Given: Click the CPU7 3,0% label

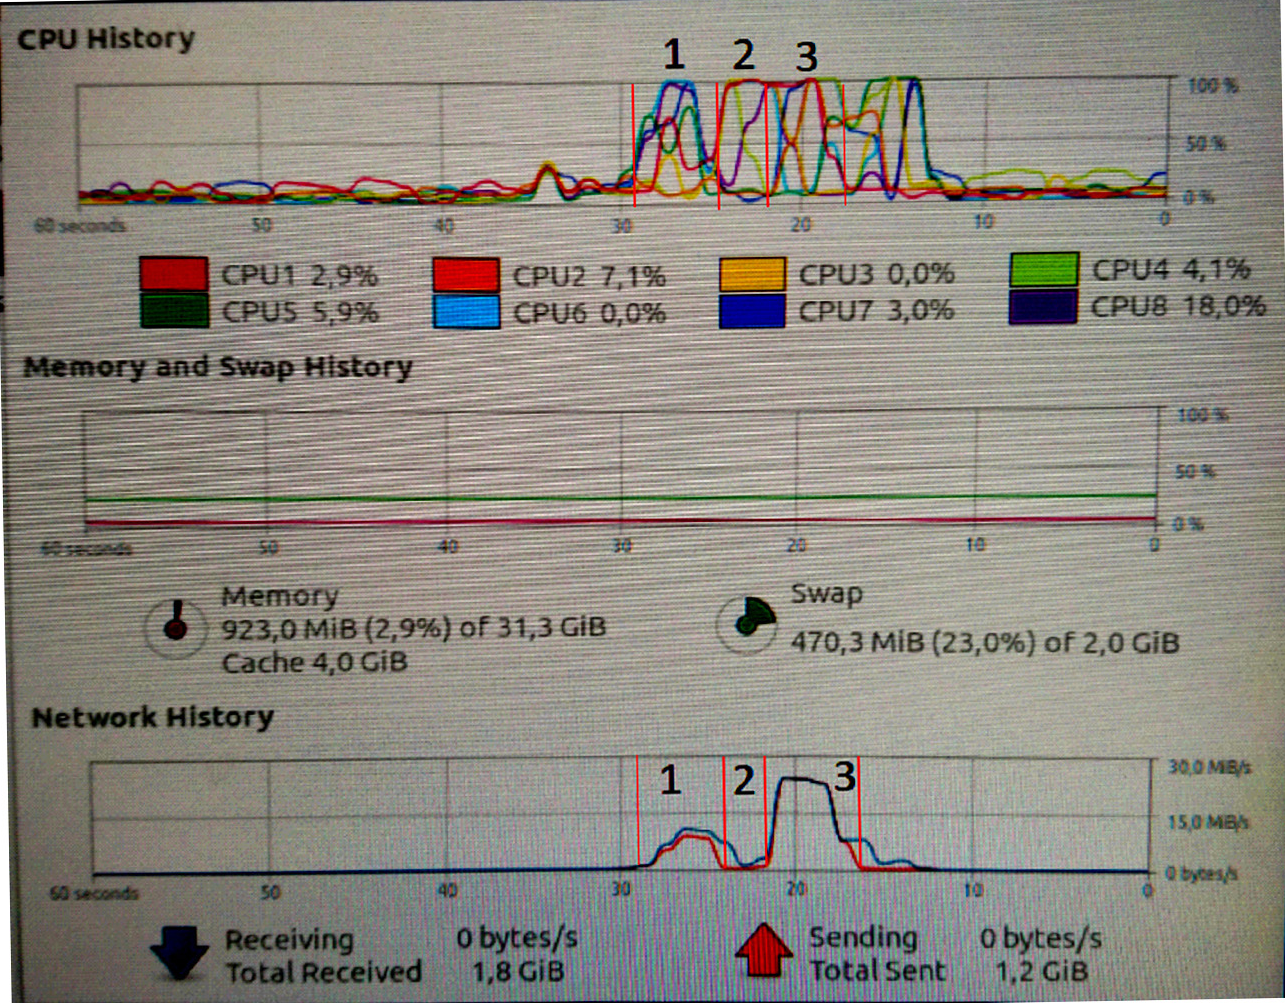Looking at the screenshot, I should pos(877,310).
